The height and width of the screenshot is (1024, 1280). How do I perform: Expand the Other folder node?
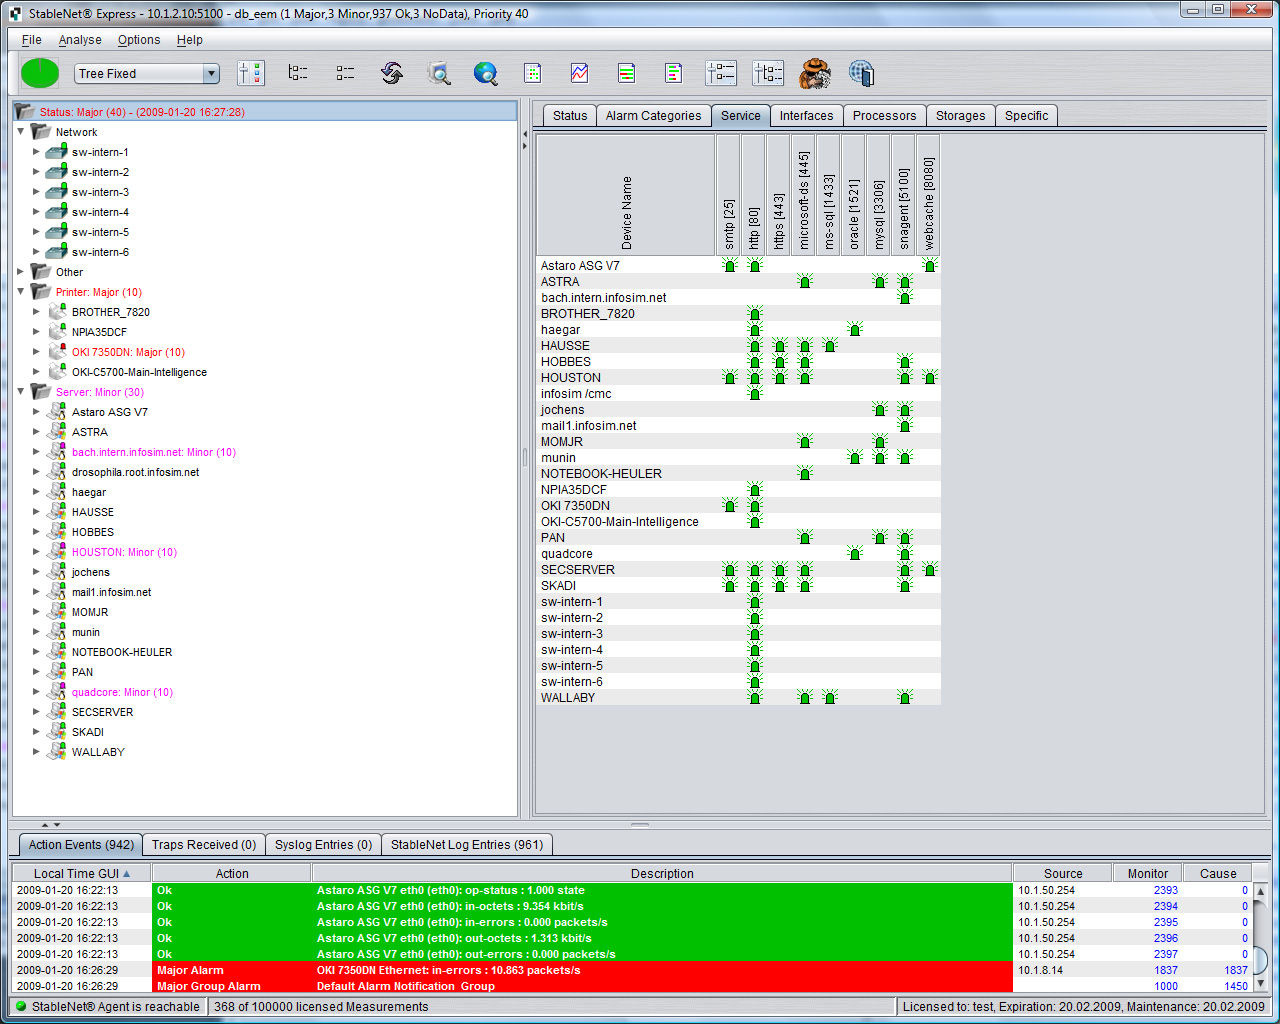coord(21,272)
